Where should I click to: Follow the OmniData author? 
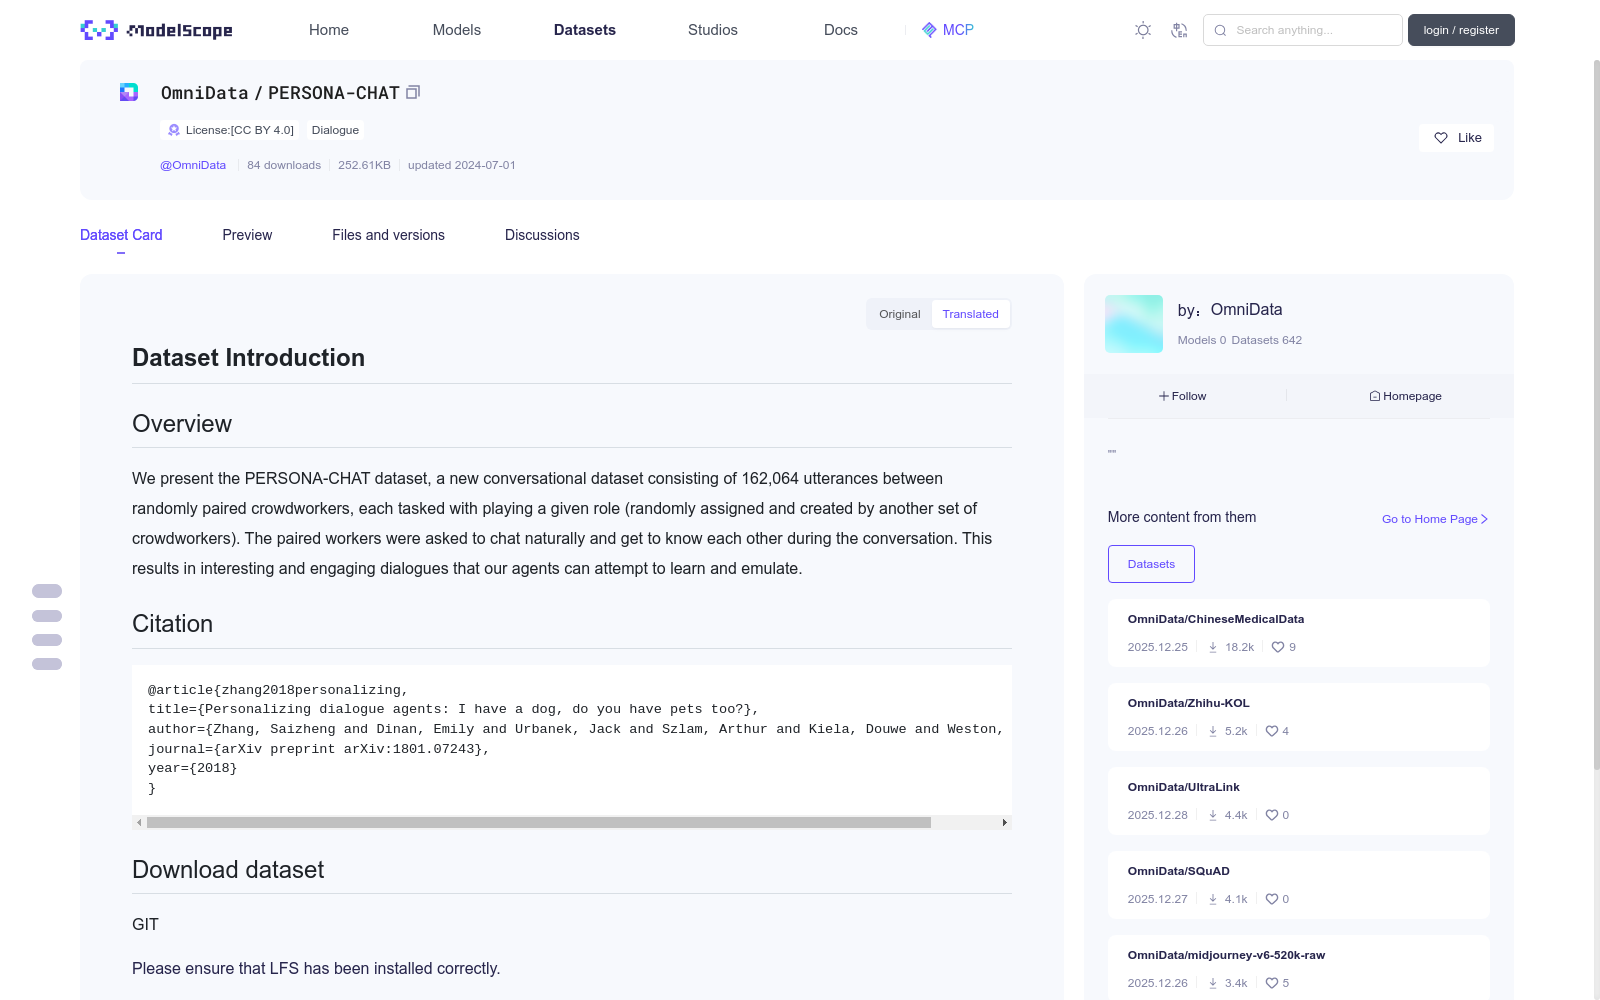tap(1183, 396)
